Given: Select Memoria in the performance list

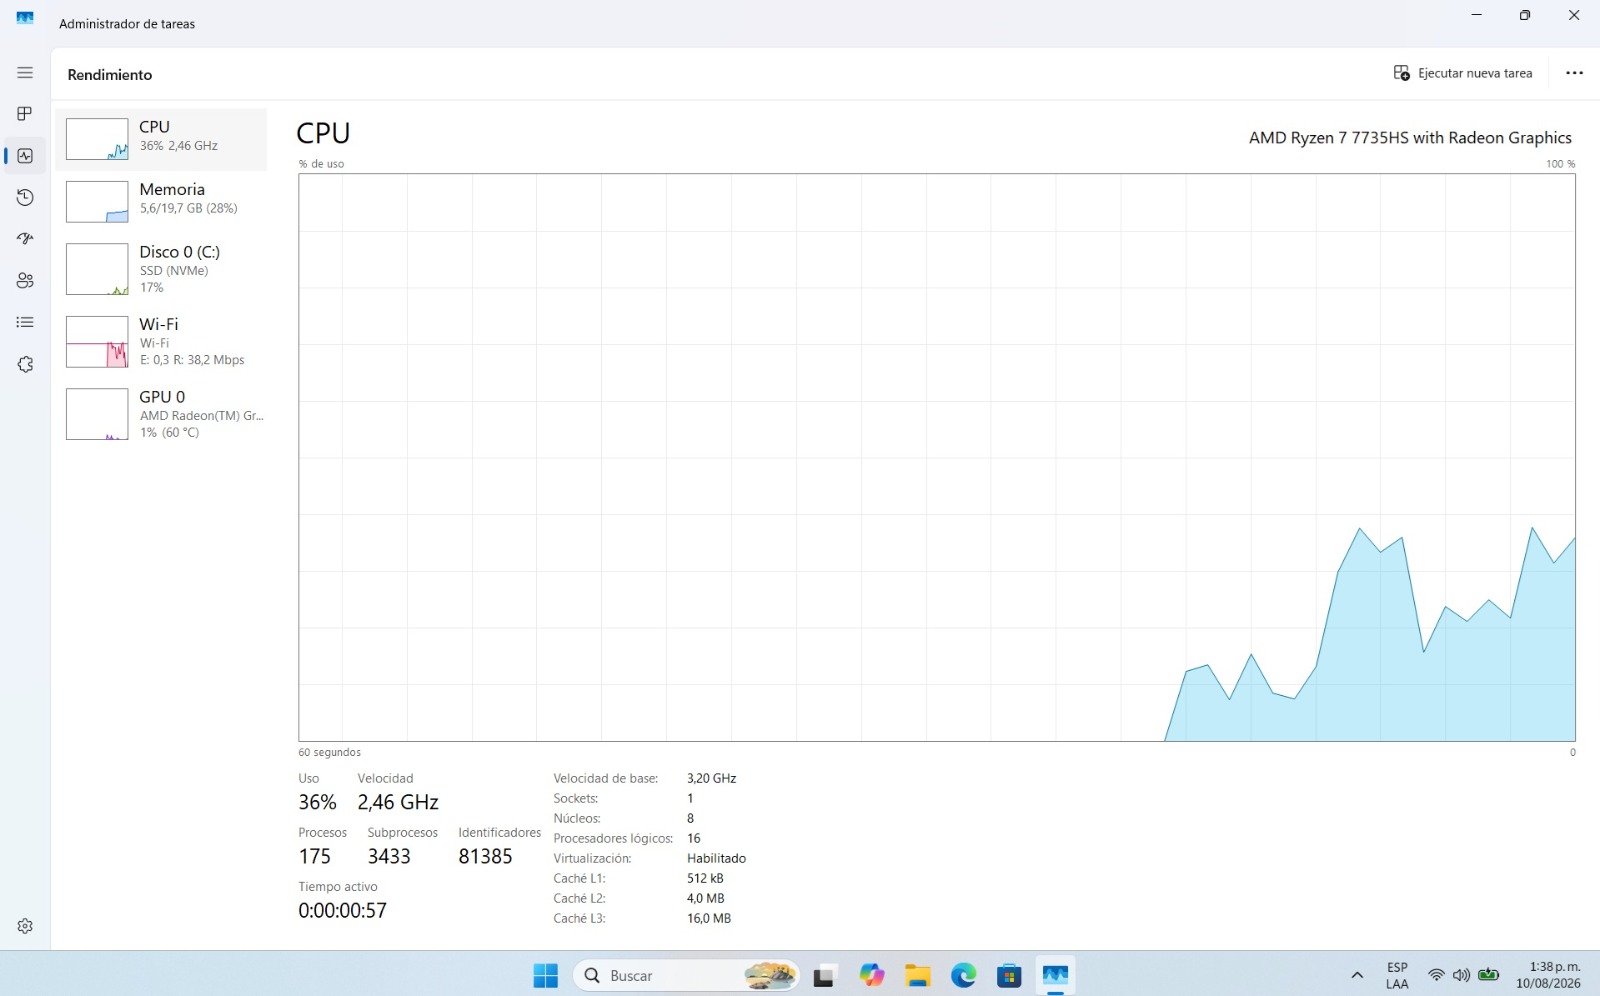Looking at the screenshot, I should 161,201.
